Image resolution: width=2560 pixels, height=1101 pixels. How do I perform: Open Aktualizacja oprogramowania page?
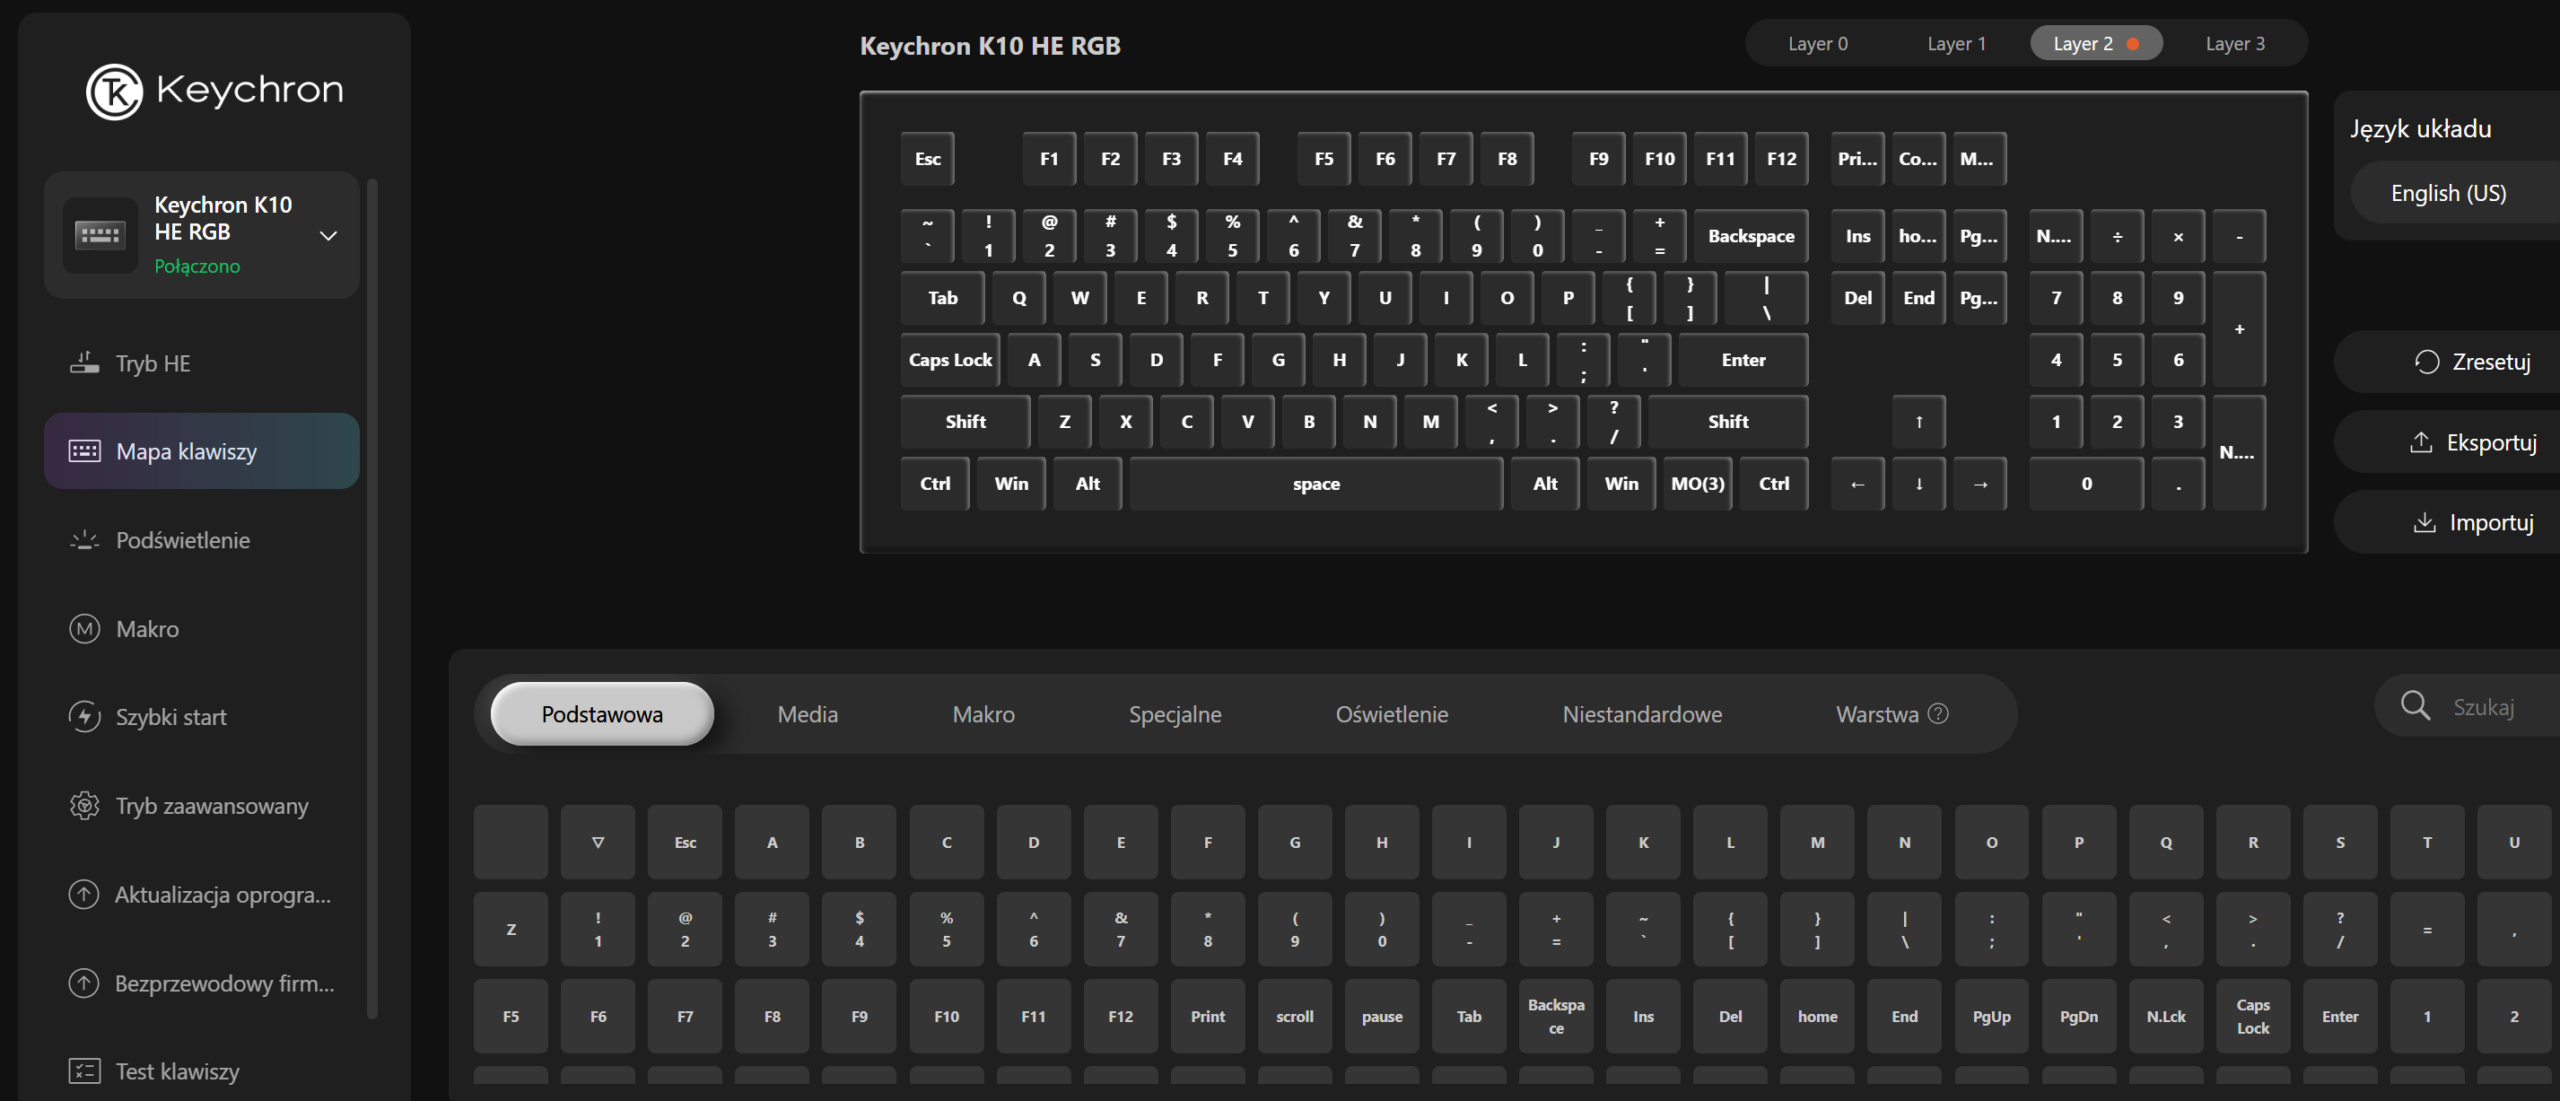[221, 894]
